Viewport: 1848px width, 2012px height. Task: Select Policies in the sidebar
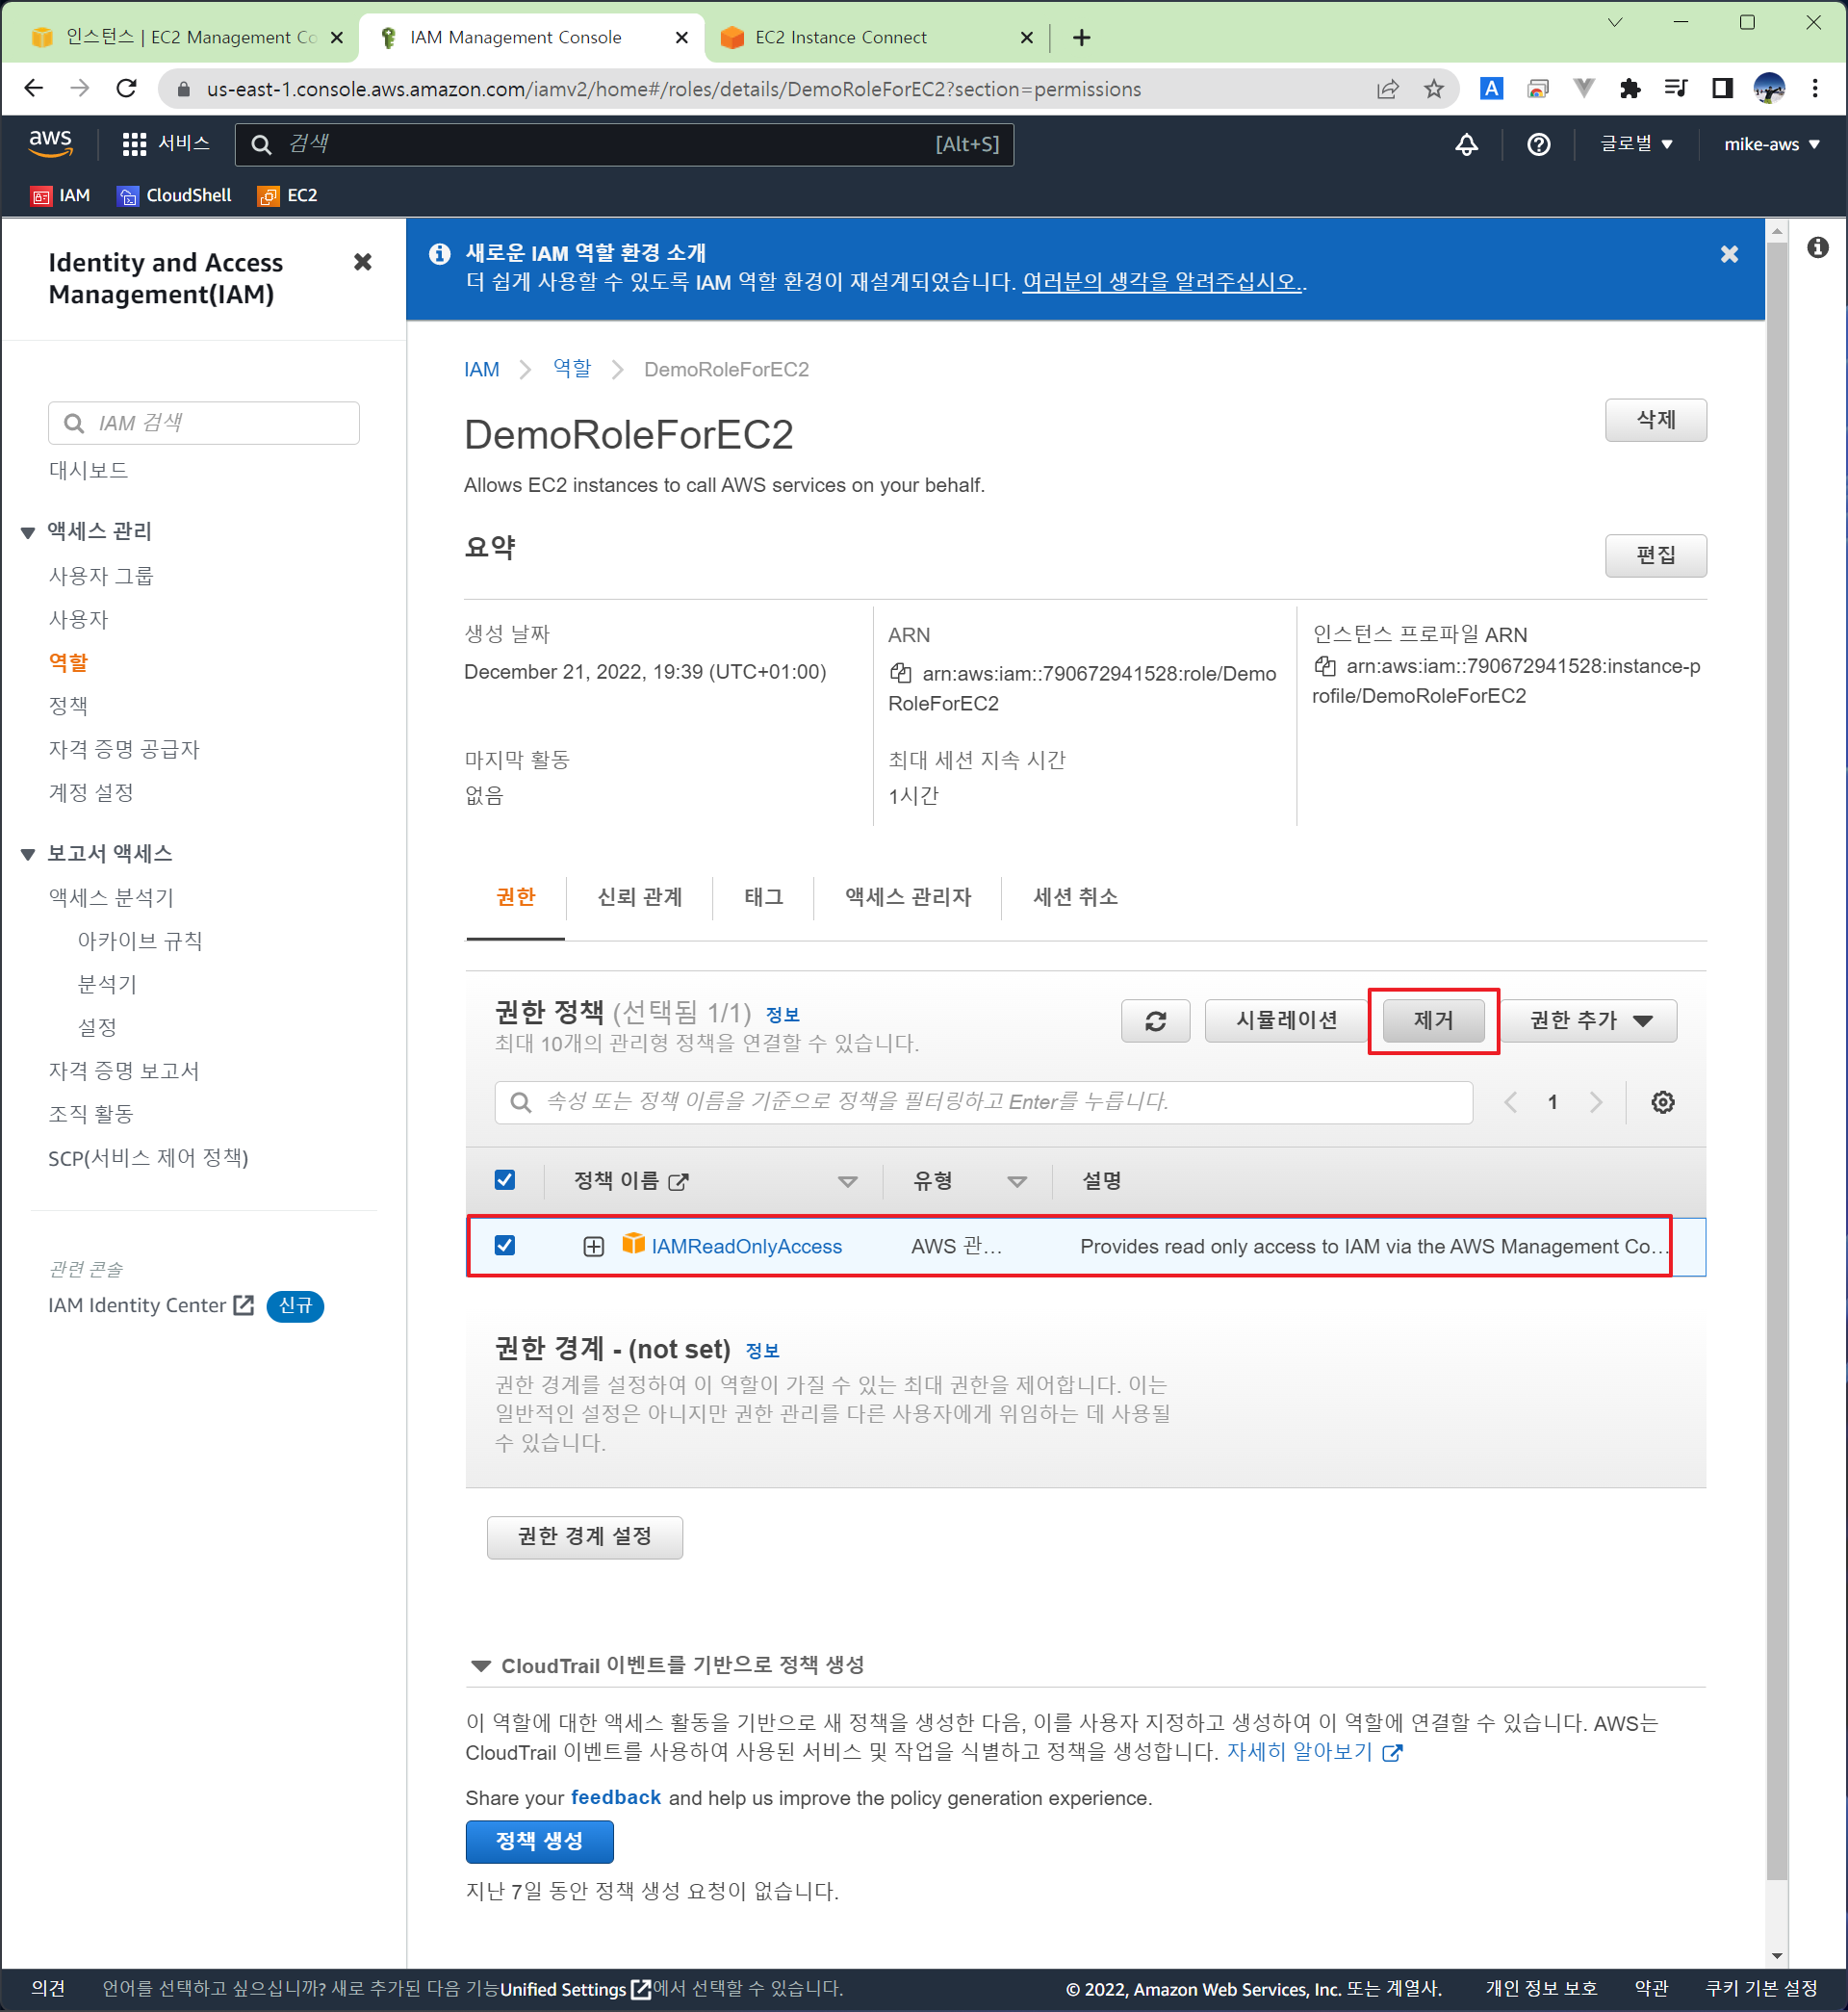[68, 706]
